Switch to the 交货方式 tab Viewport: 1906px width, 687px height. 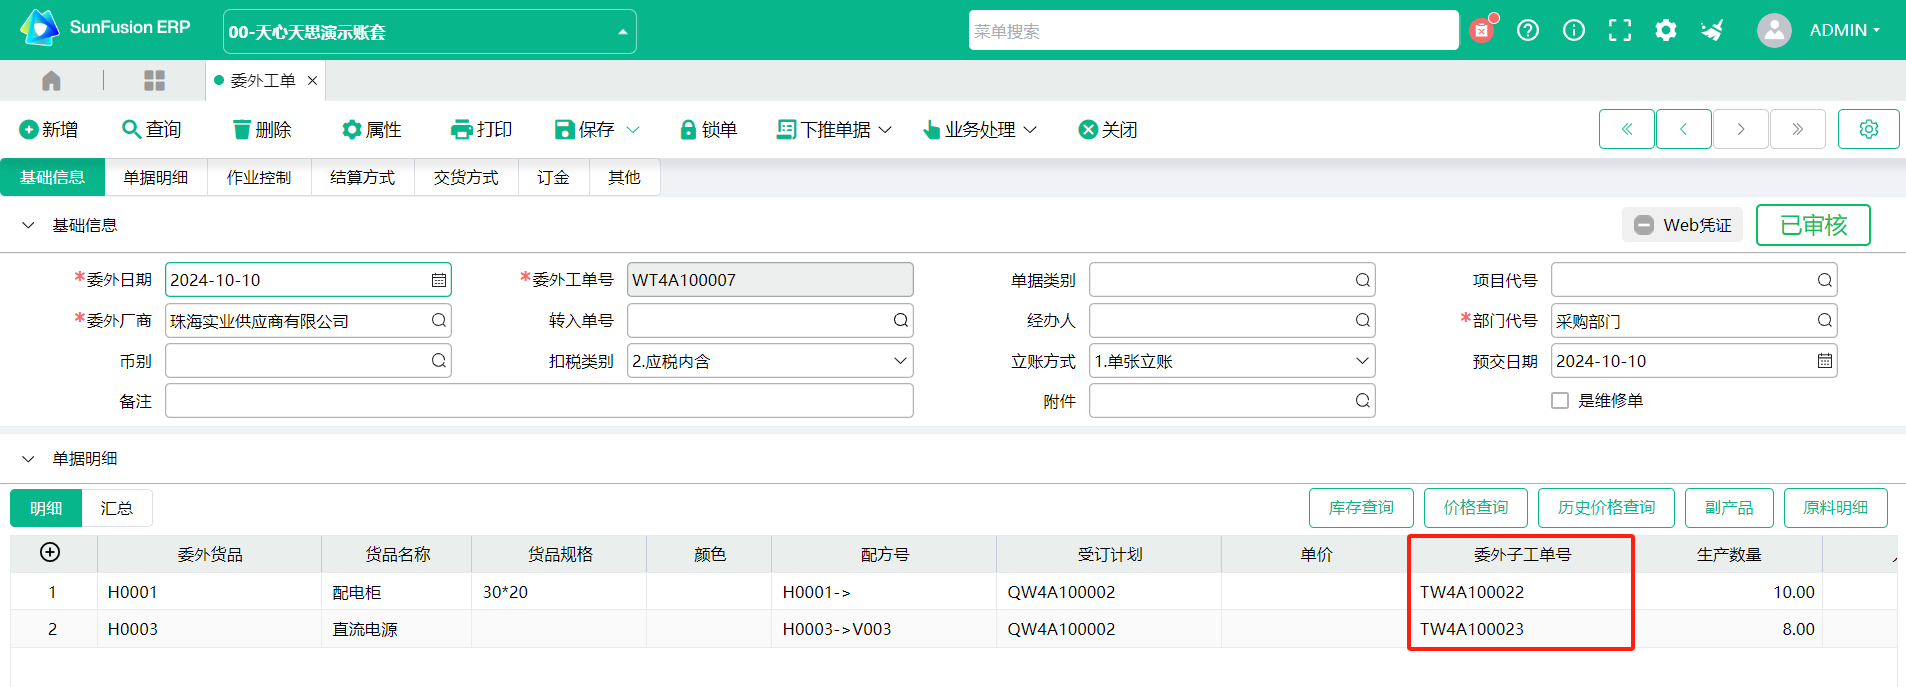(466, 177)
